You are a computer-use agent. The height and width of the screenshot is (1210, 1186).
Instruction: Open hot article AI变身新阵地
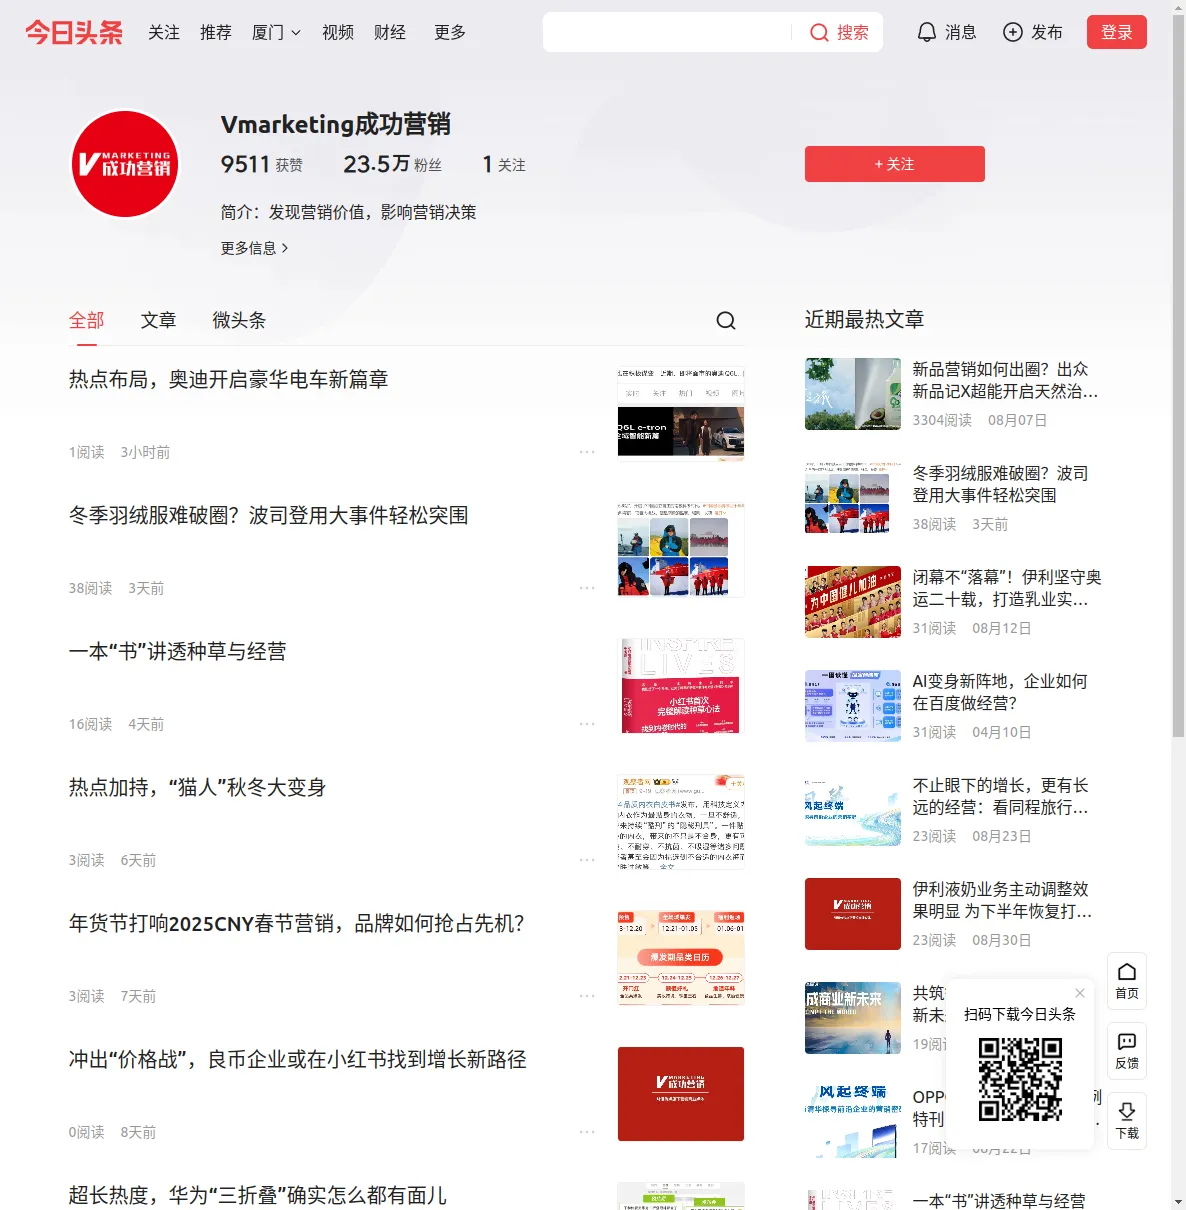click(x=999, y=693)
